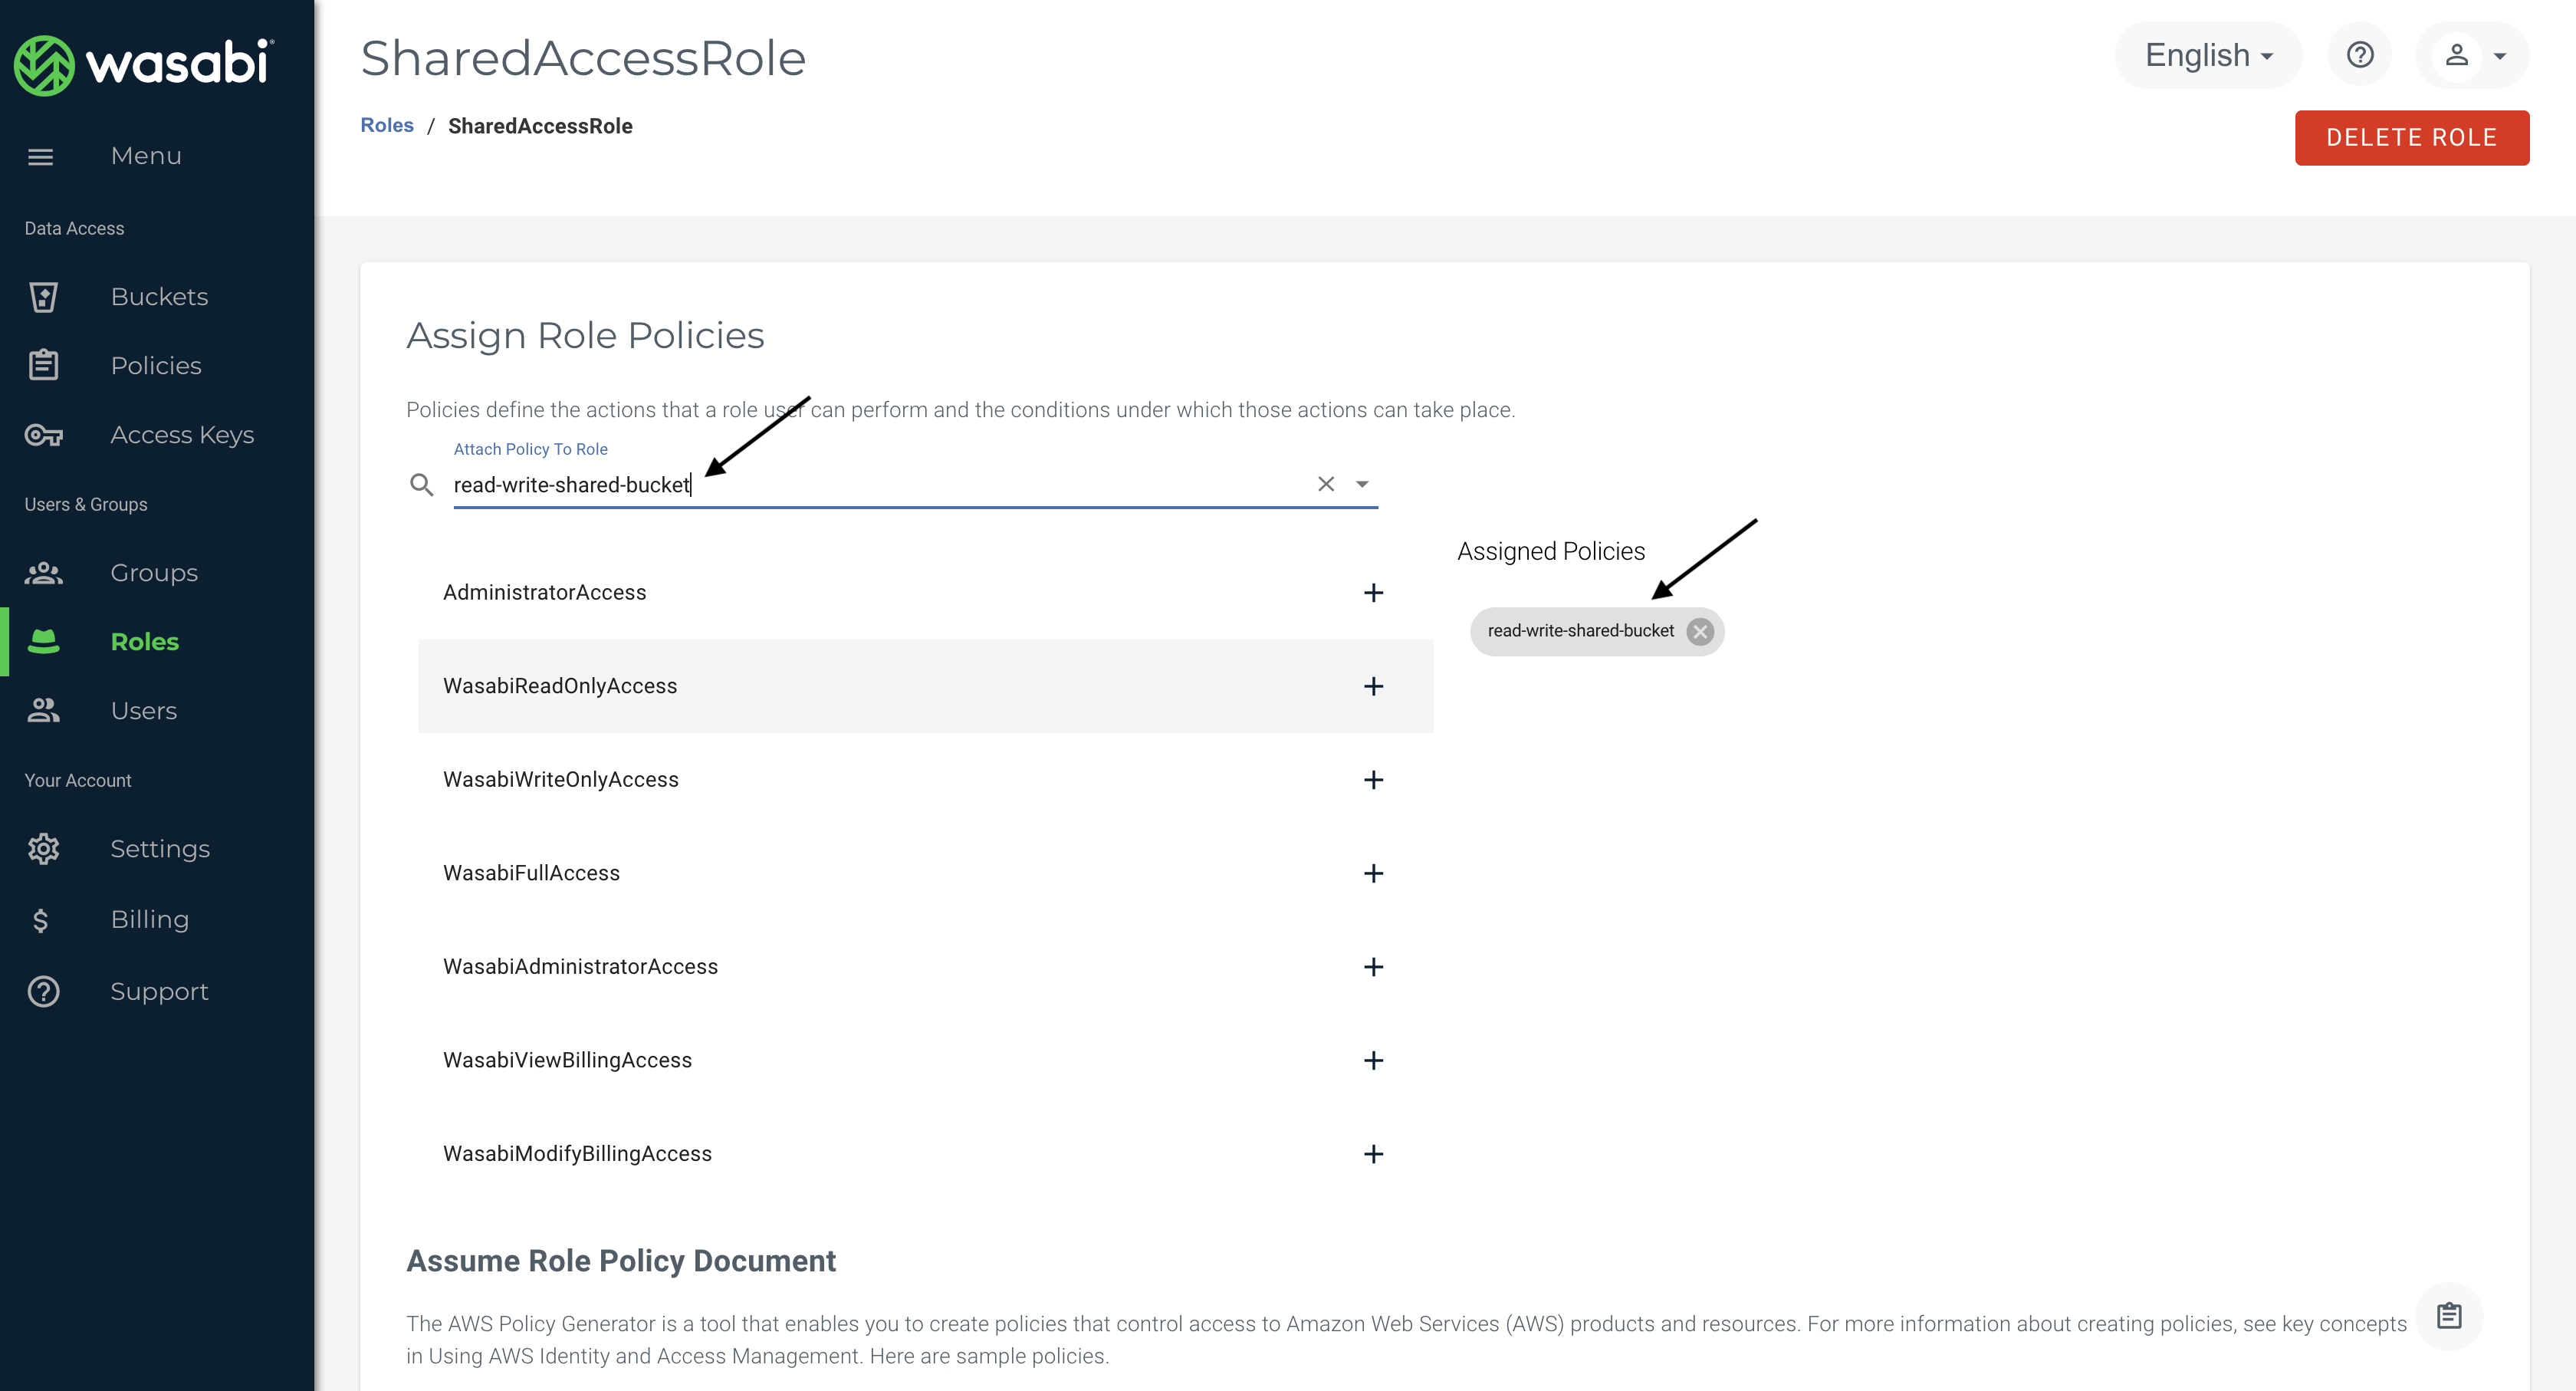Open Billing via the dollar sign icon
This screenshot has height=1391, width=2576.
tap(40, 920)
